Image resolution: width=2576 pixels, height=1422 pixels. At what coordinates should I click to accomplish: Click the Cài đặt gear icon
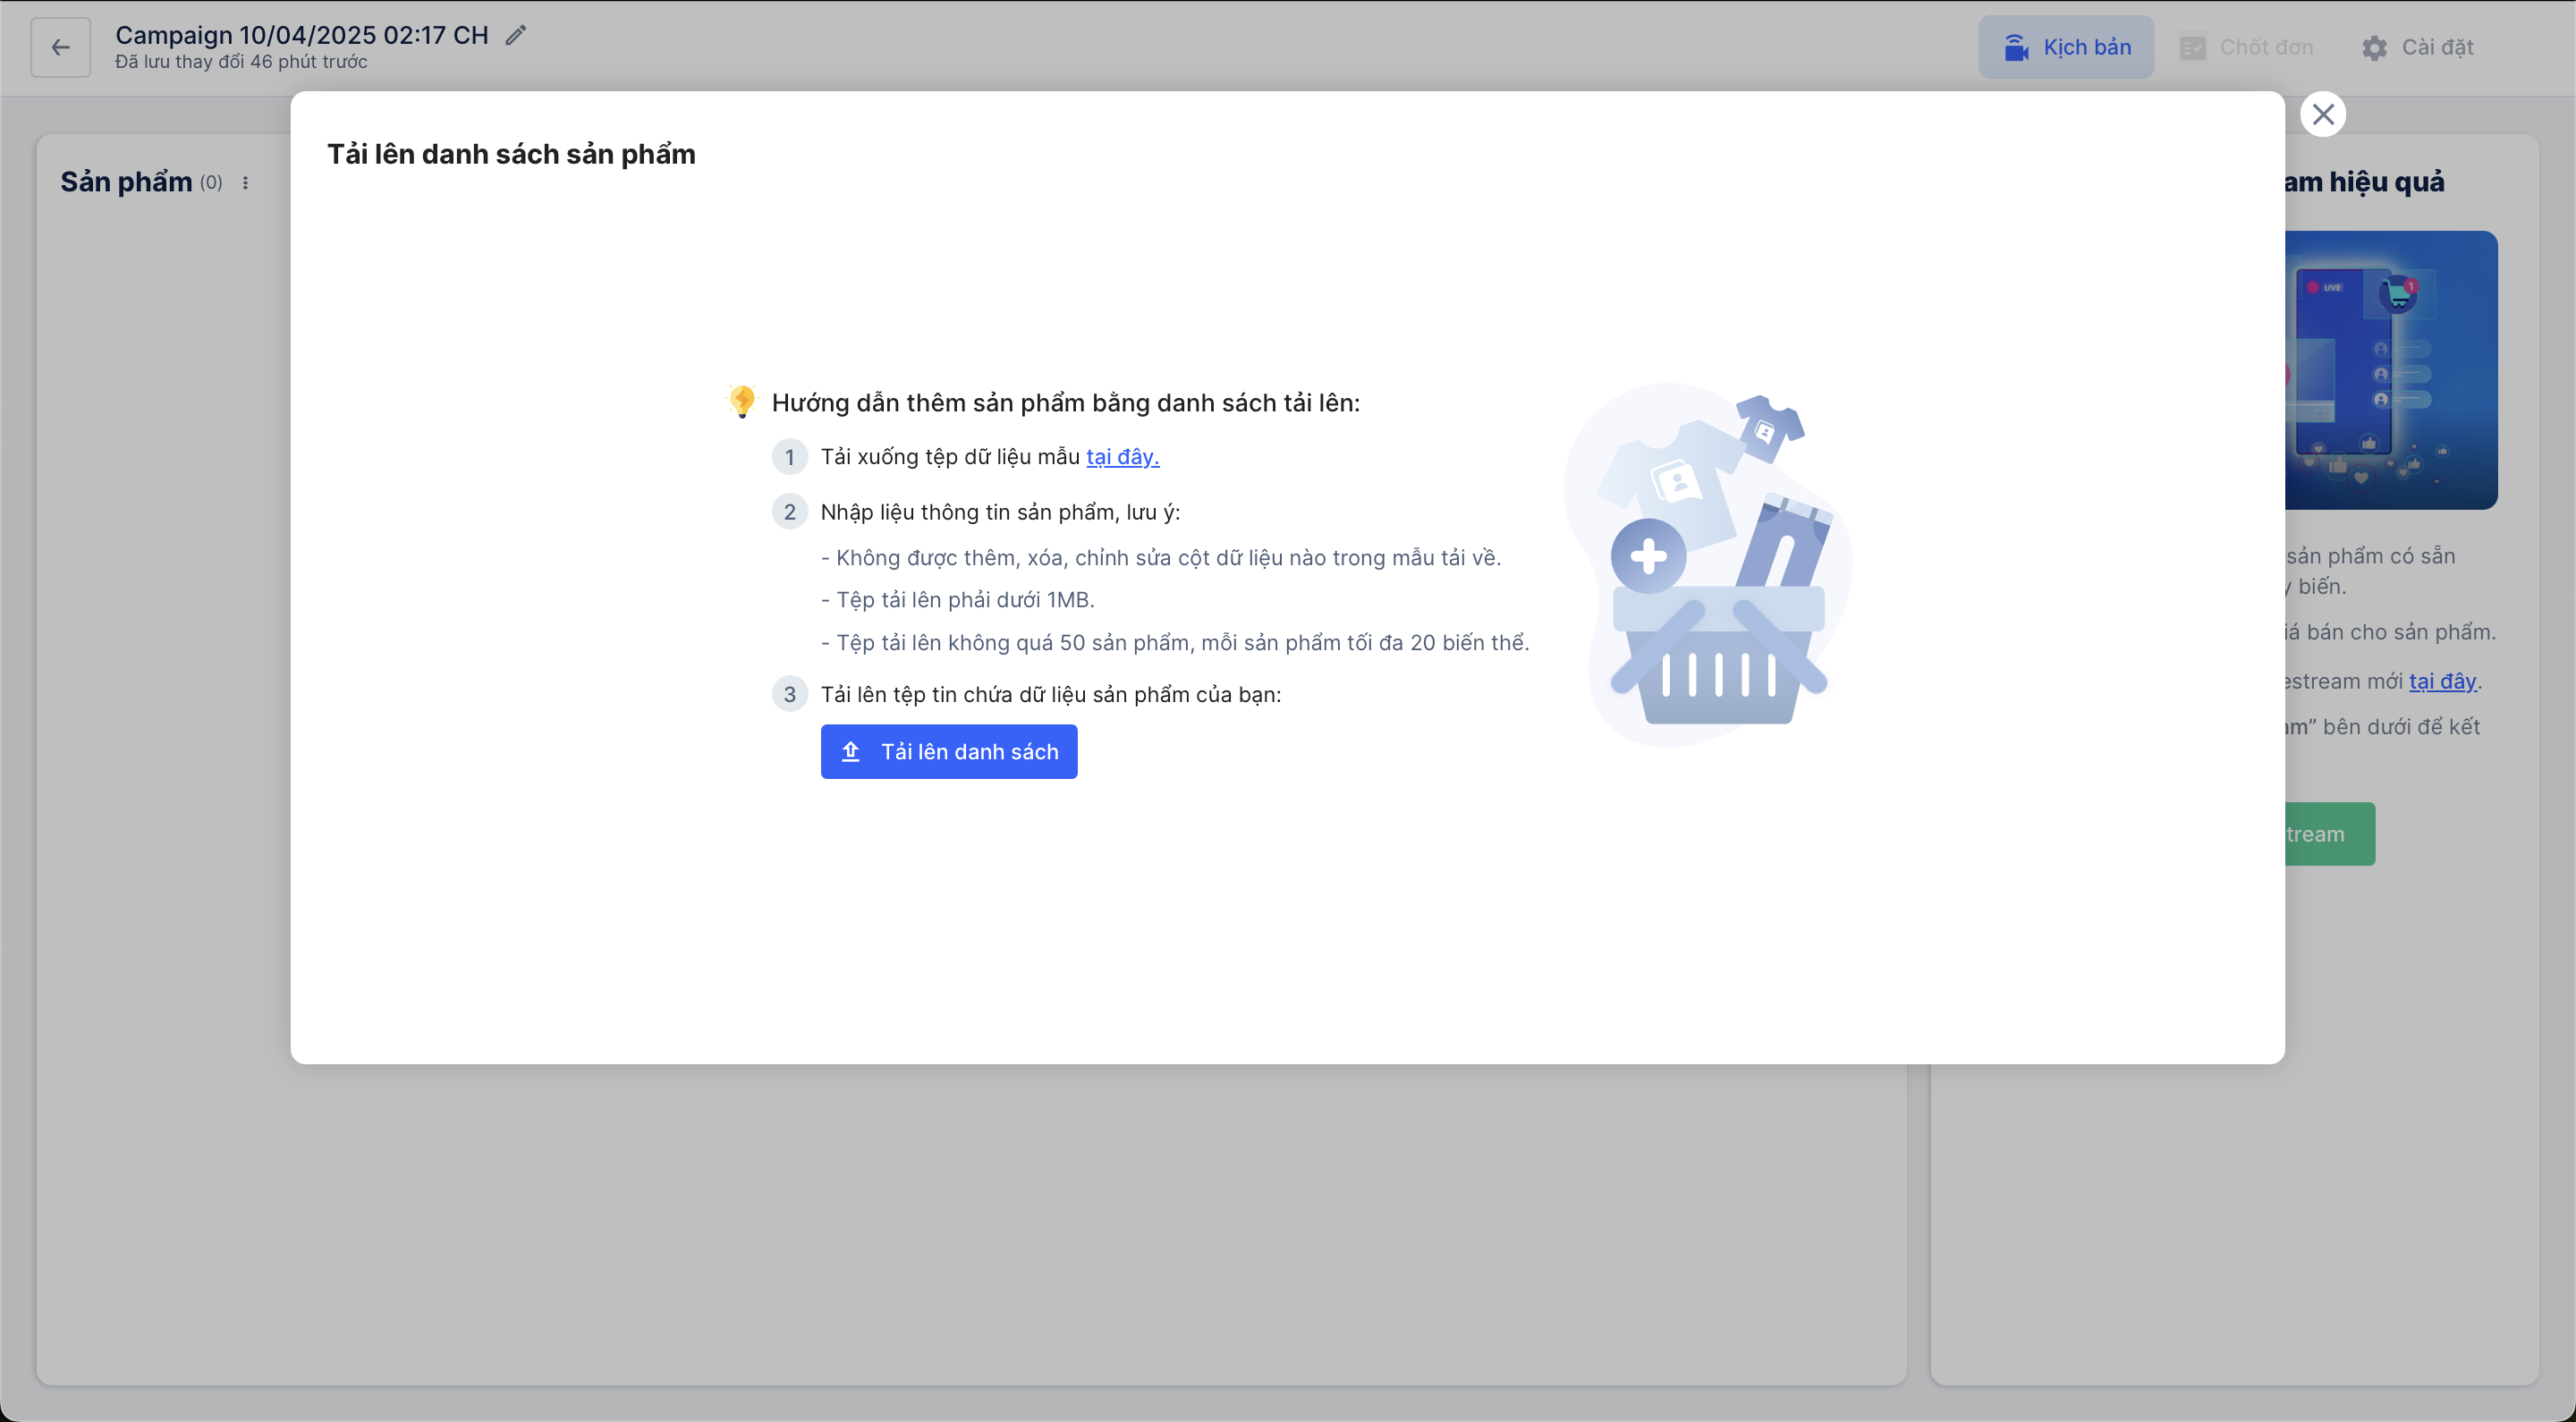[x=2374, y=48]
